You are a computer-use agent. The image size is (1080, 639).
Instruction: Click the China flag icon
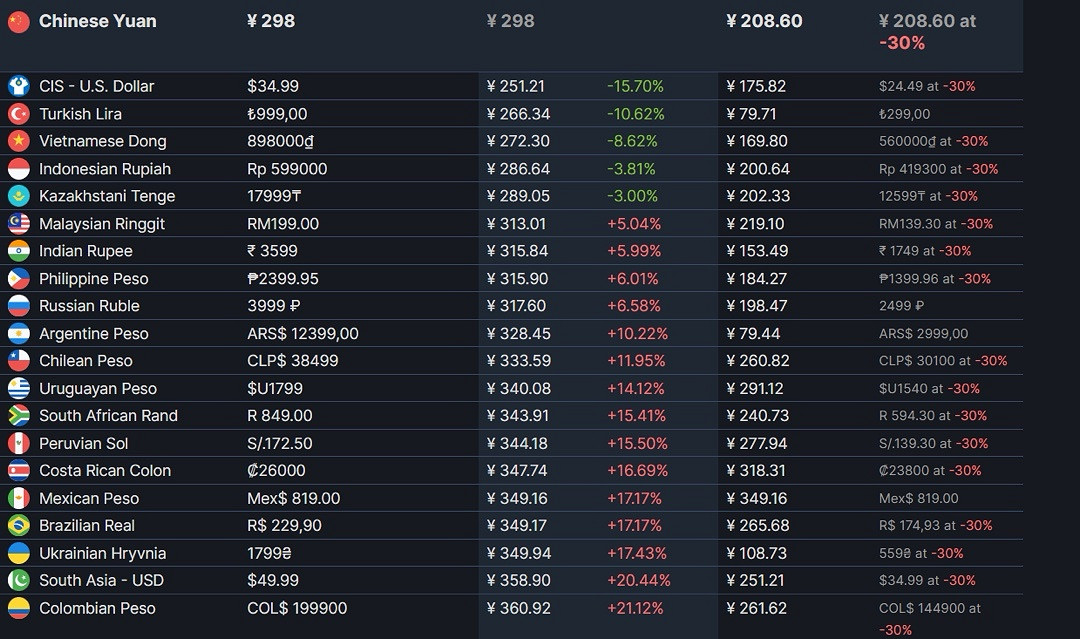pos(18,22)
